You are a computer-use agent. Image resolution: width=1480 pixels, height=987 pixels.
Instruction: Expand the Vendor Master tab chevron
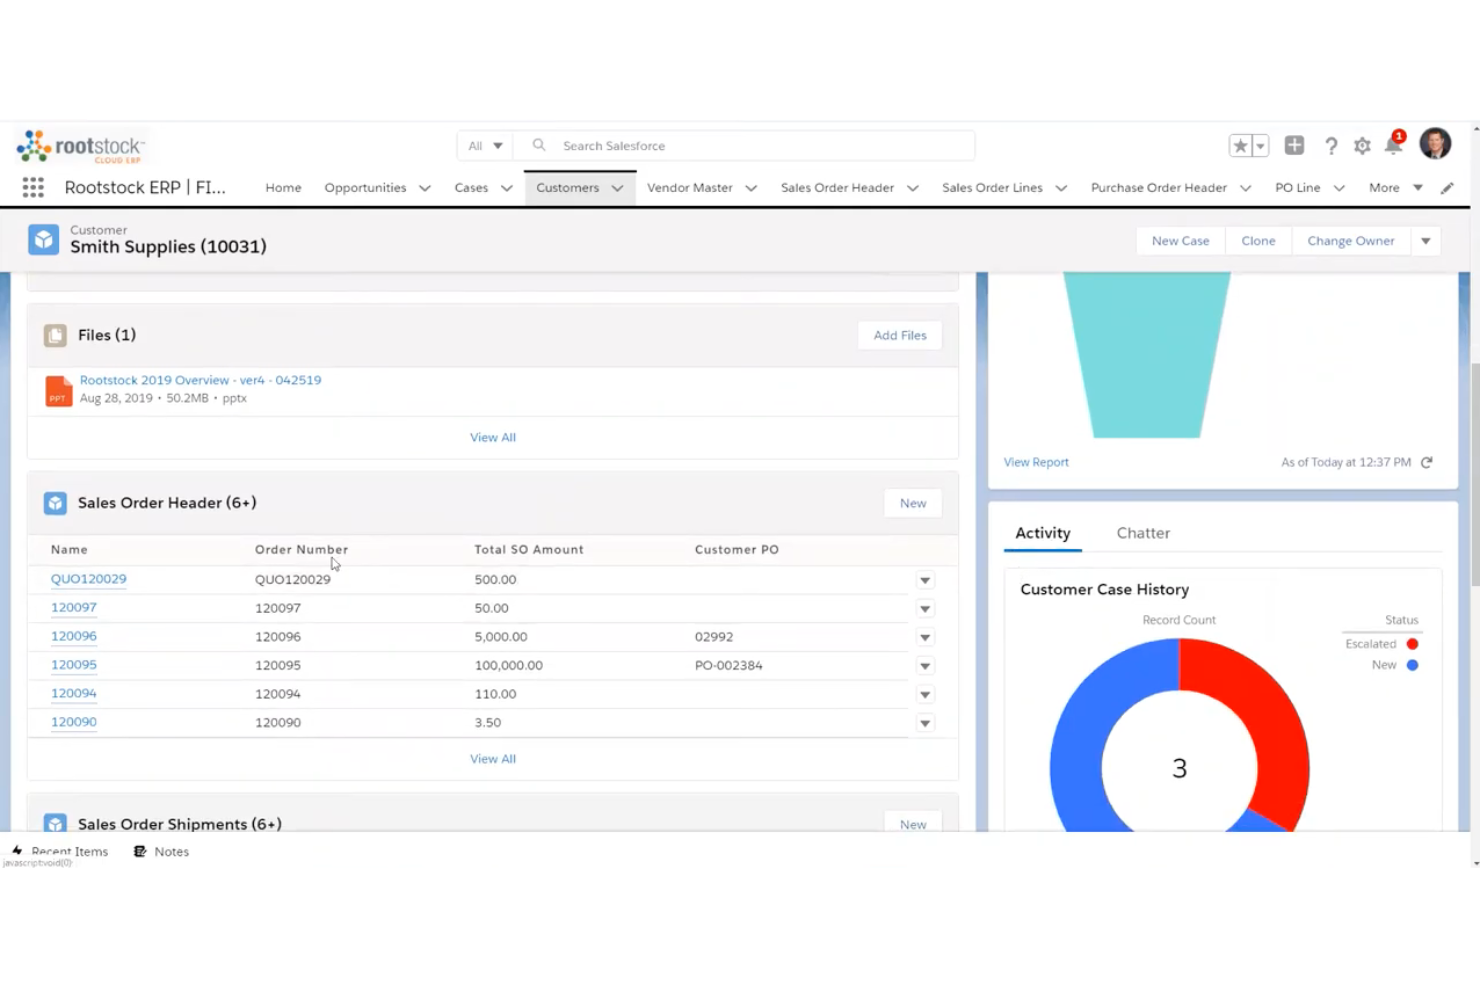pyautogui.click(x=751, y=188)
